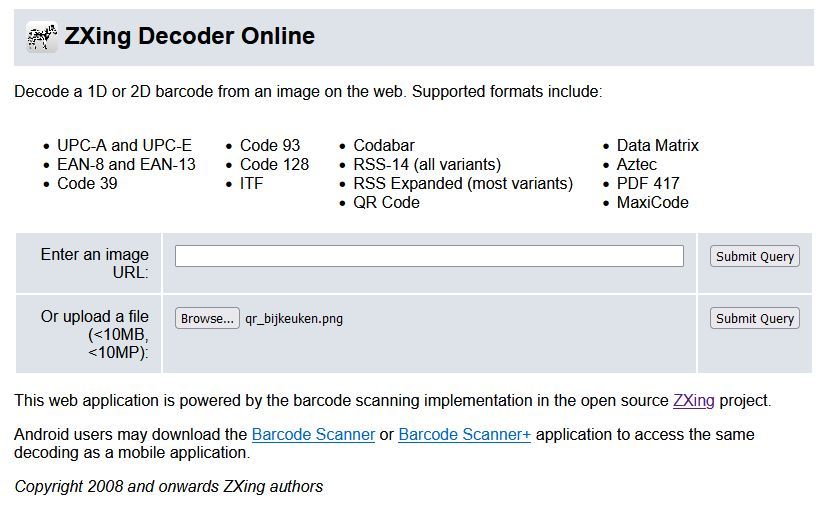This screenshot has height=506, width=818.
Task: Click the ZXing Decoder Online heading
Action: tap(189, 36)
